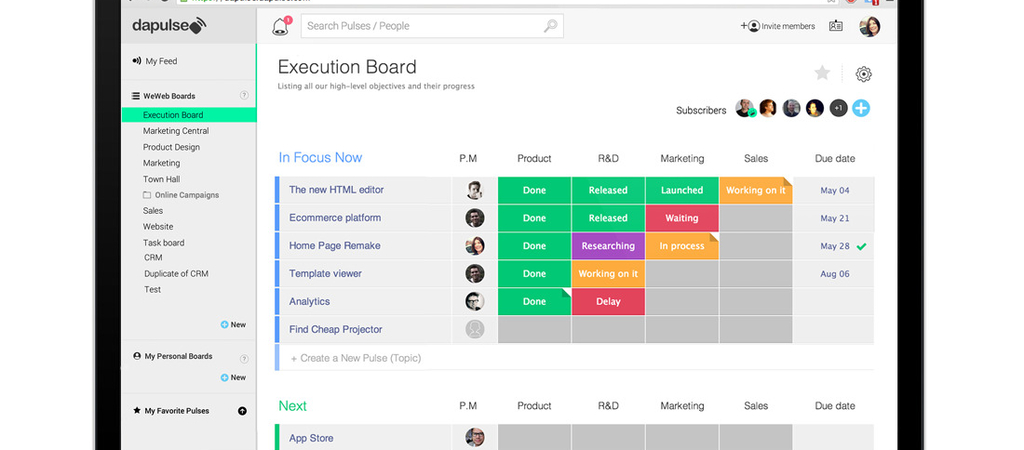Collapse My Favorite Pulses arrow

[x=242, y=411]
